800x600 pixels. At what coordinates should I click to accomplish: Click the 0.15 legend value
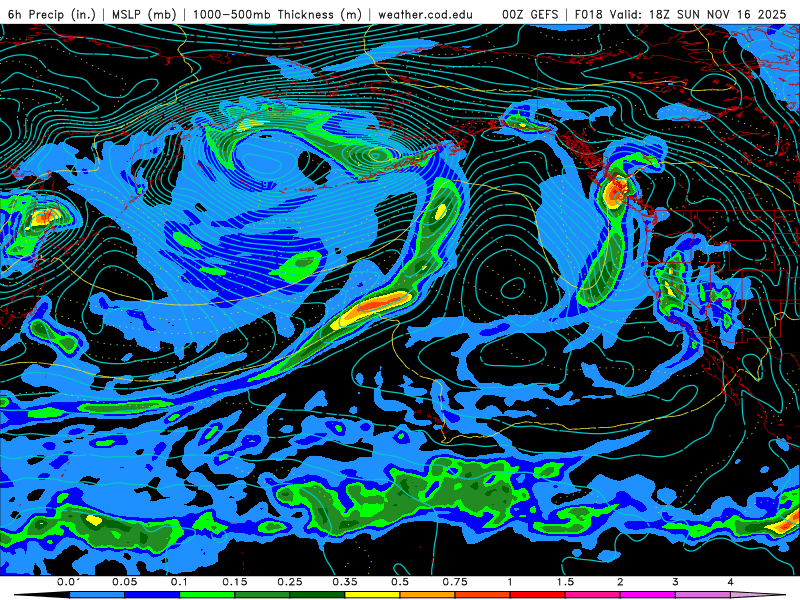click(235, 582)
